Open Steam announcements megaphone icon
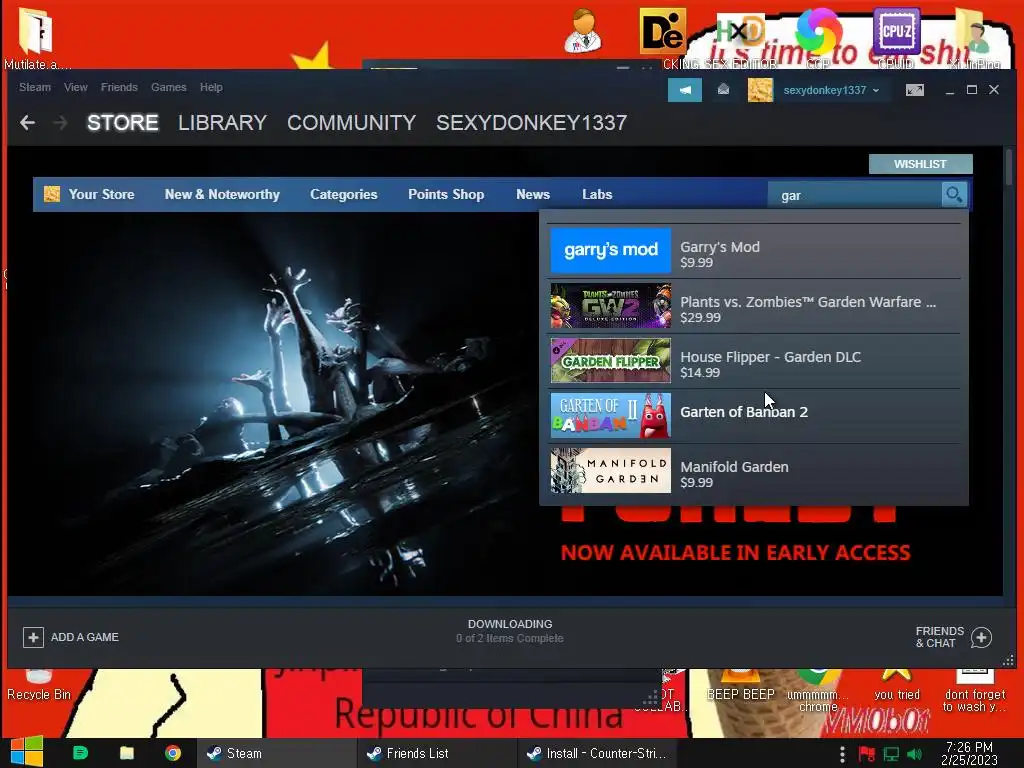The image size is (1024, 768). click(684, 90)
